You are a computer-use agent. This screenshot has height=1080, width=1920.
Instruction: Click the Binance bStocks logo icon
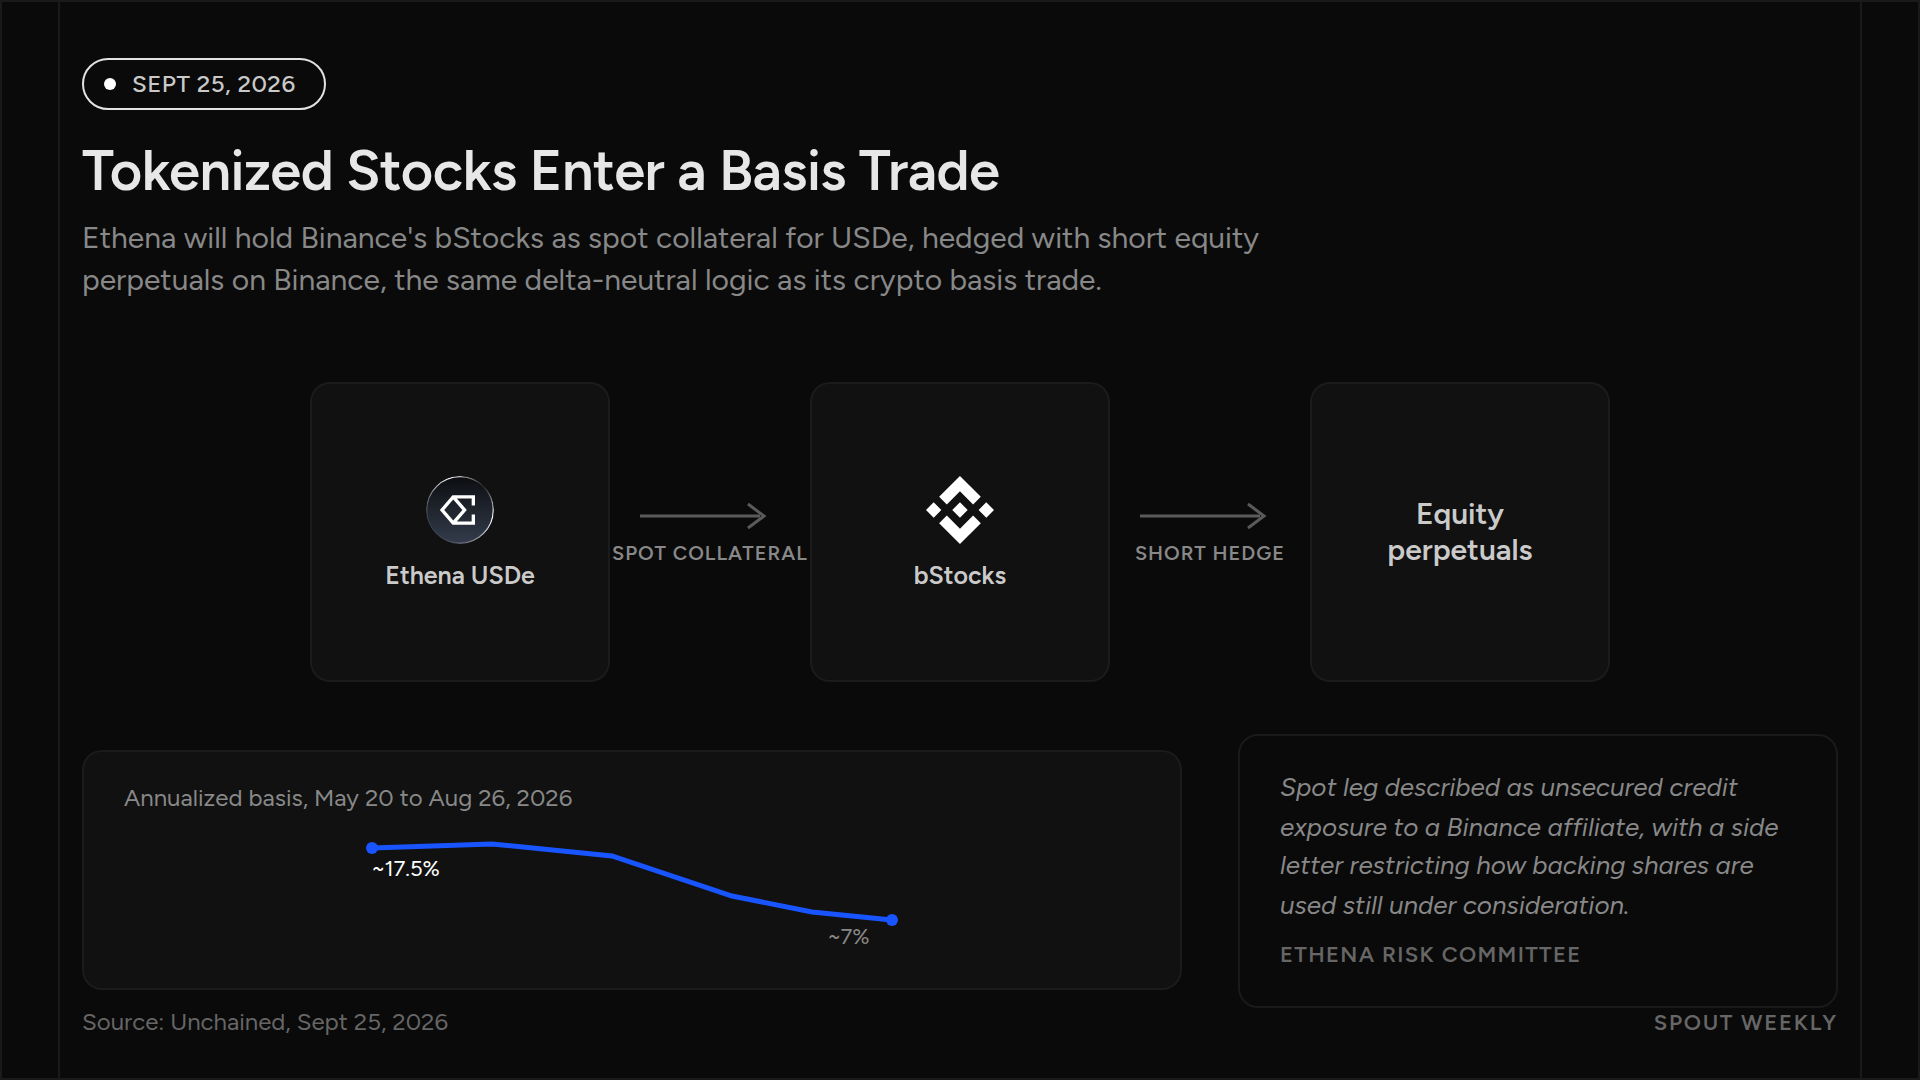point(960,510)
